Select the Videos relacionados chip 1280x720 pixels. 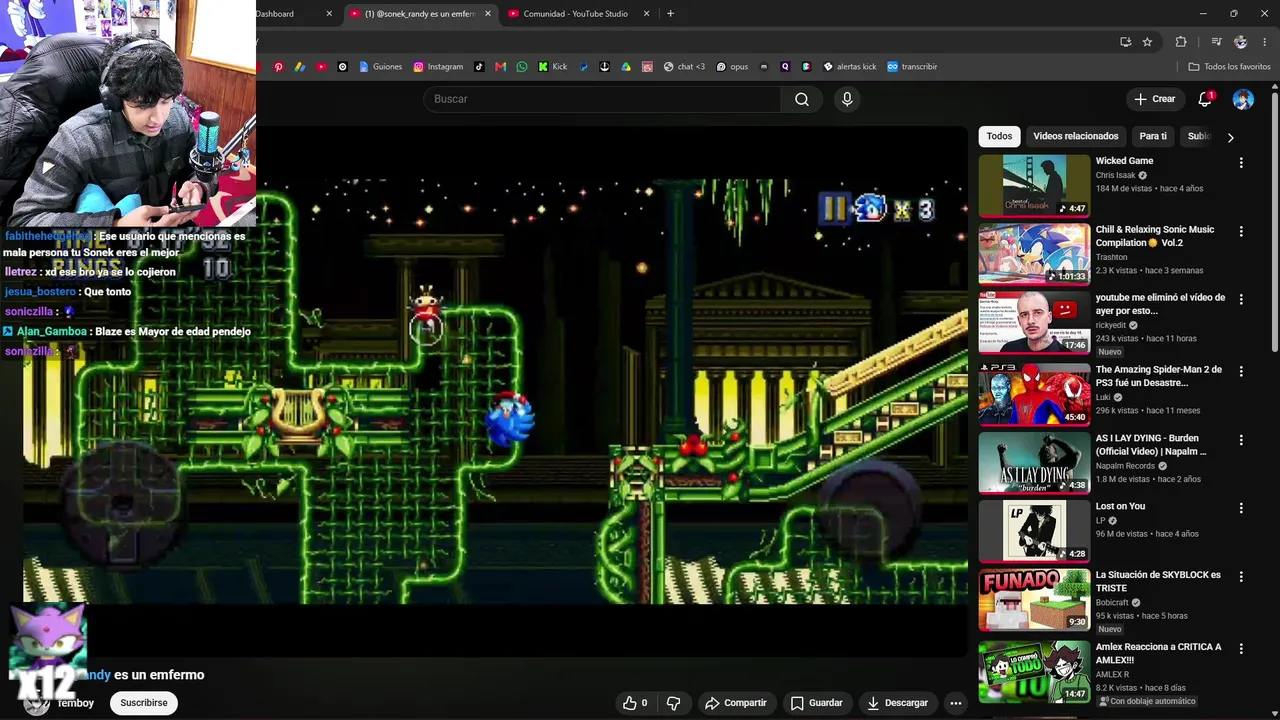[x=1075, y=136]
